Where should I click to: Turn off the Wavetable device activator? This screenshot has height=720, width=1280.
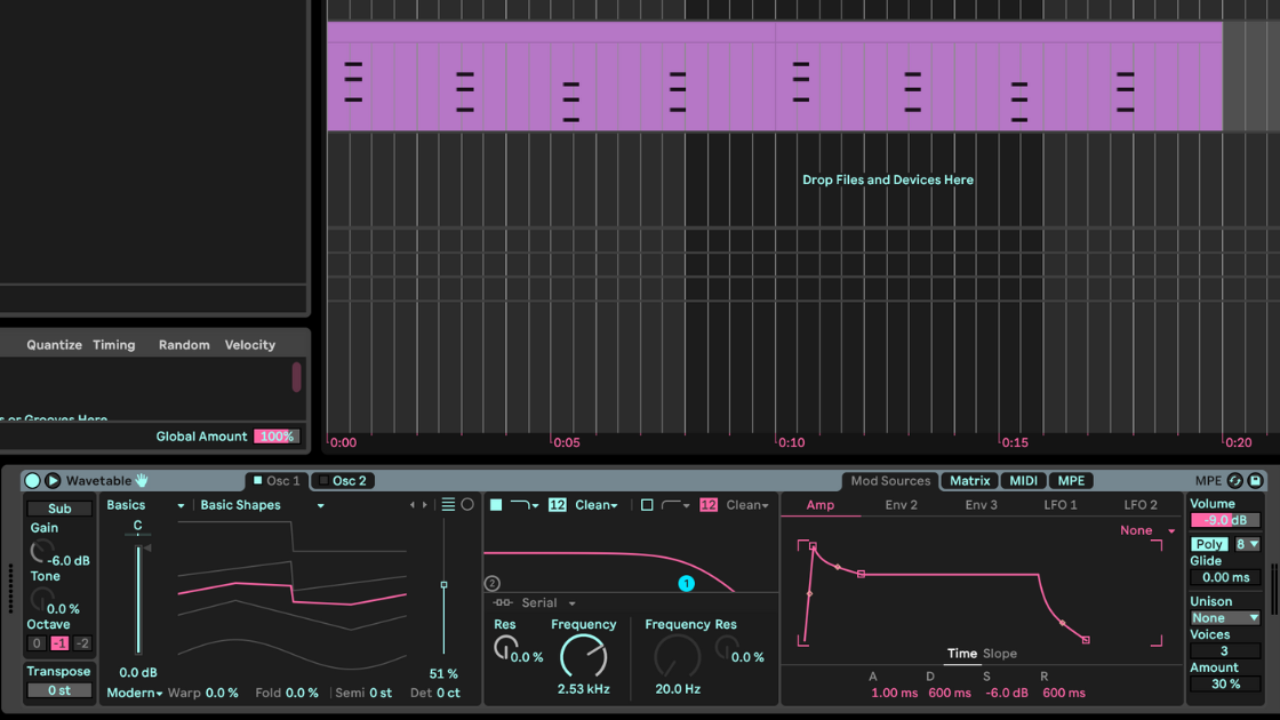(x=33, y=481)
